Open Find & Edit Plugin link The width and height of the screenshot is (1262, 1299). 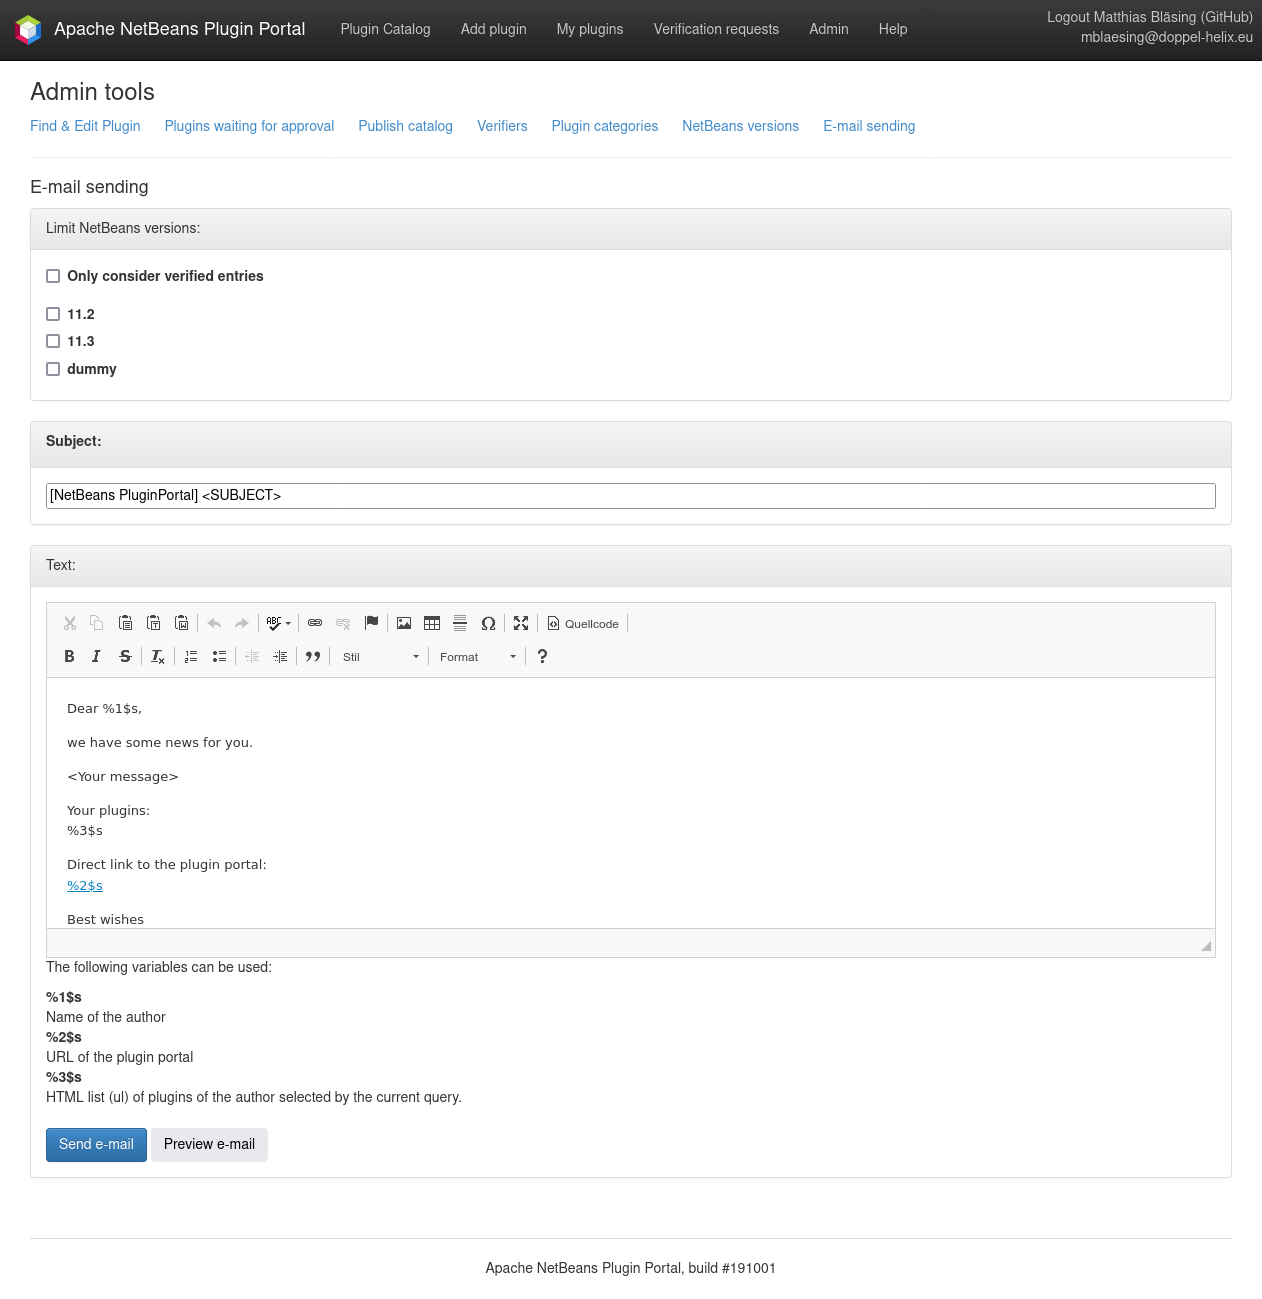point(85,126)
